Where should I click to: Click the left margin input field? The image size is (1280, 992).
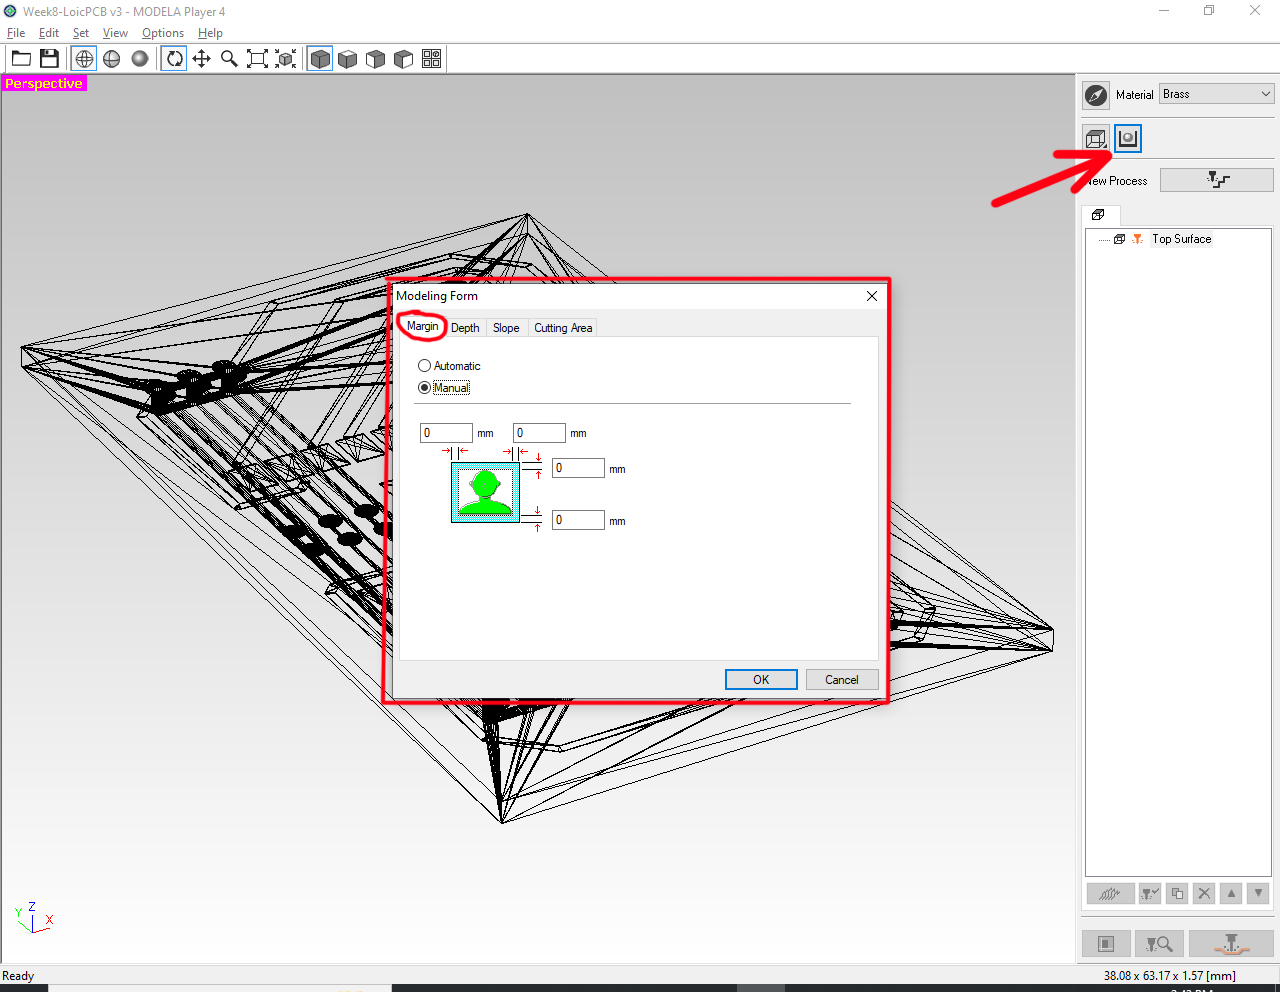pos(446,433)
